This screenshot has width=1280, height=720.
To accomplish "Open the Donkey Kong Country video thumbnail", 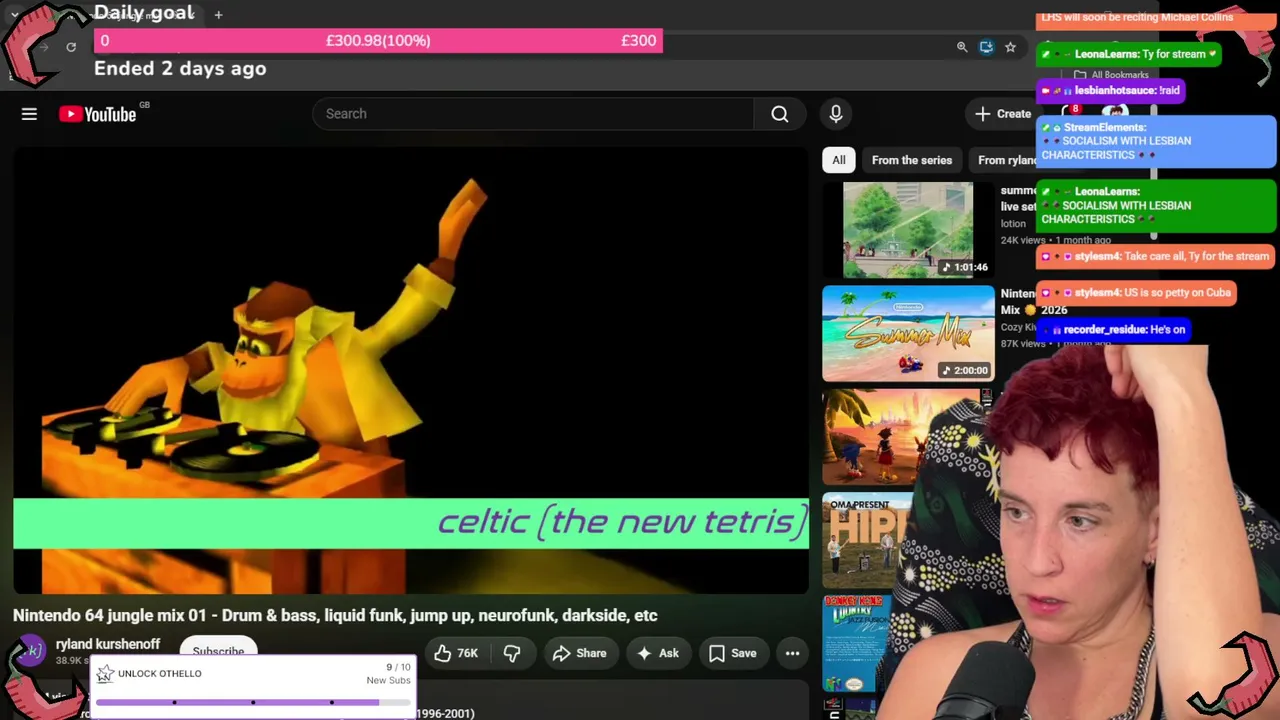I will pos(856,643).
